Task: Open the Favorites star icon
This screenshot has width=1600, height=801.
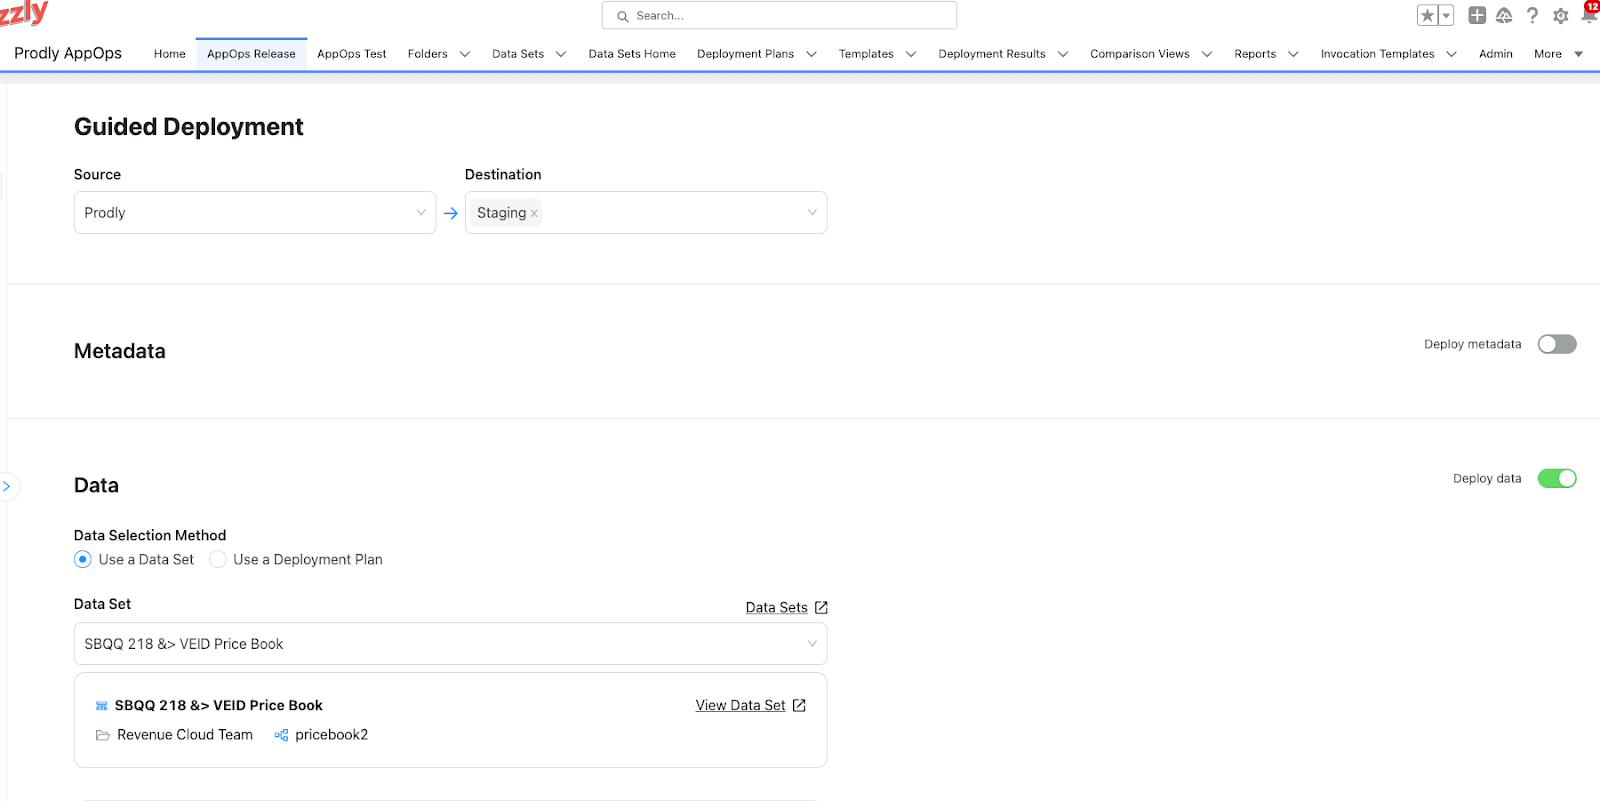Action: coord(1427,15)
